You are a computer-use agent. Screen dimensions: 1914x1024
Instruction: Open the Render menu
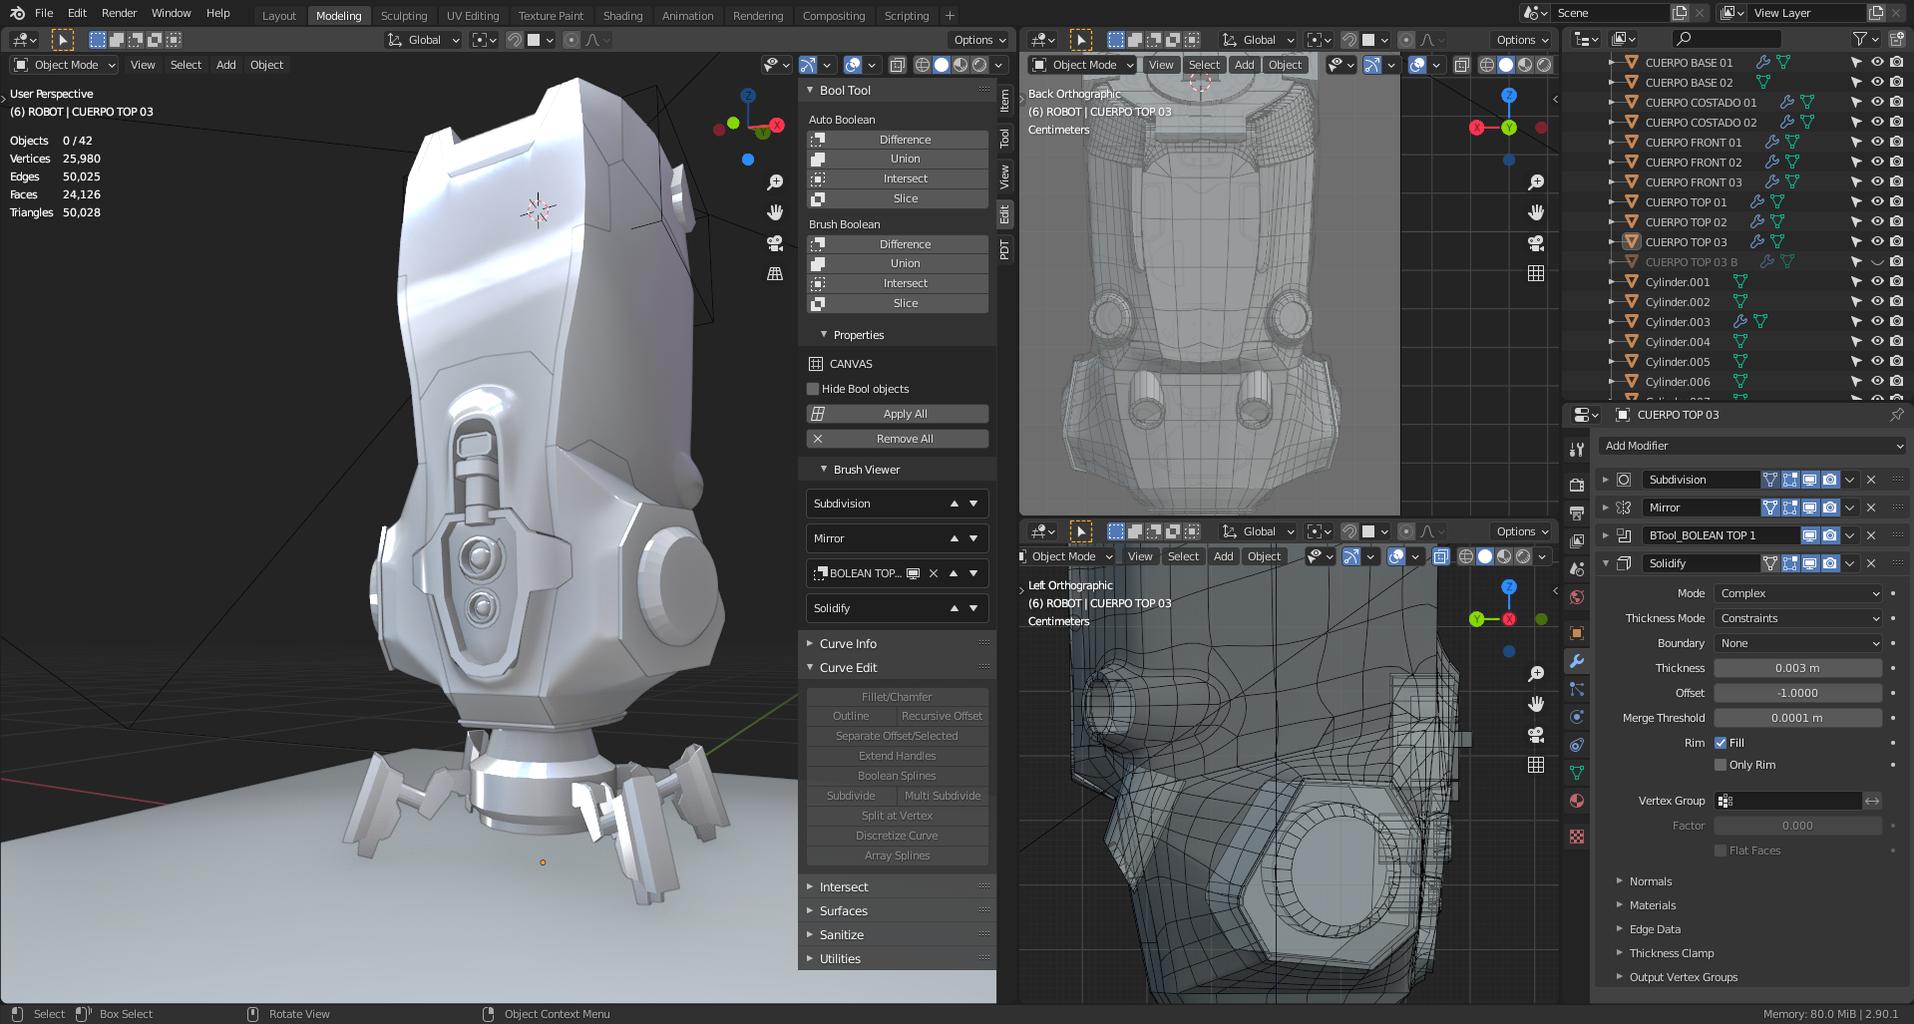point(119,13)
